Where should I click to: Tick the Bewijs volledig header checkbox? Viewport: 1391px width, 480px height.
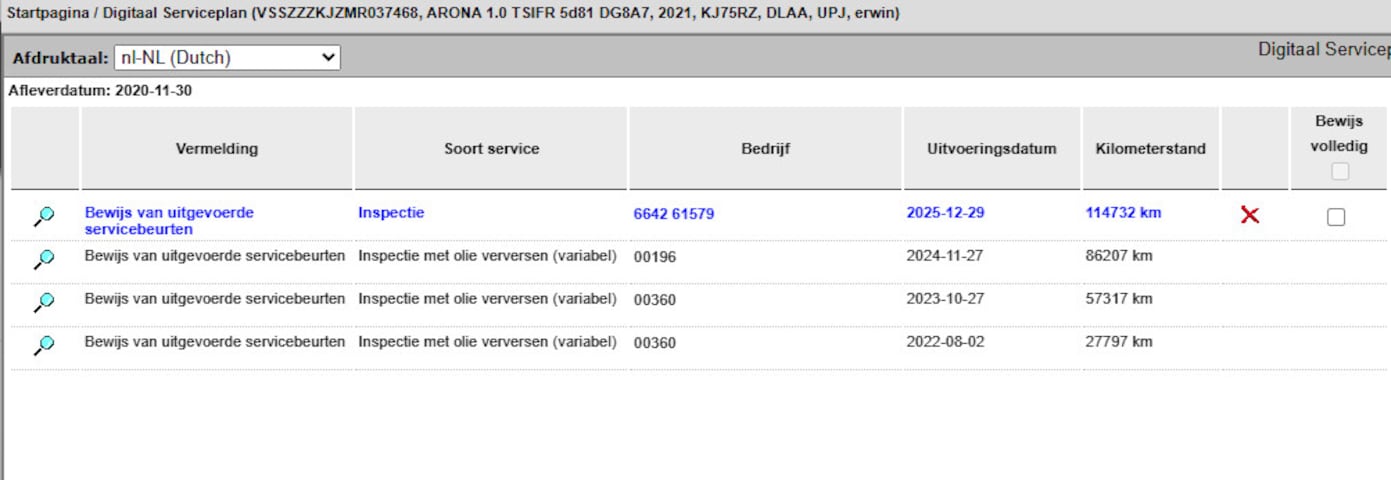point(1340,171)
